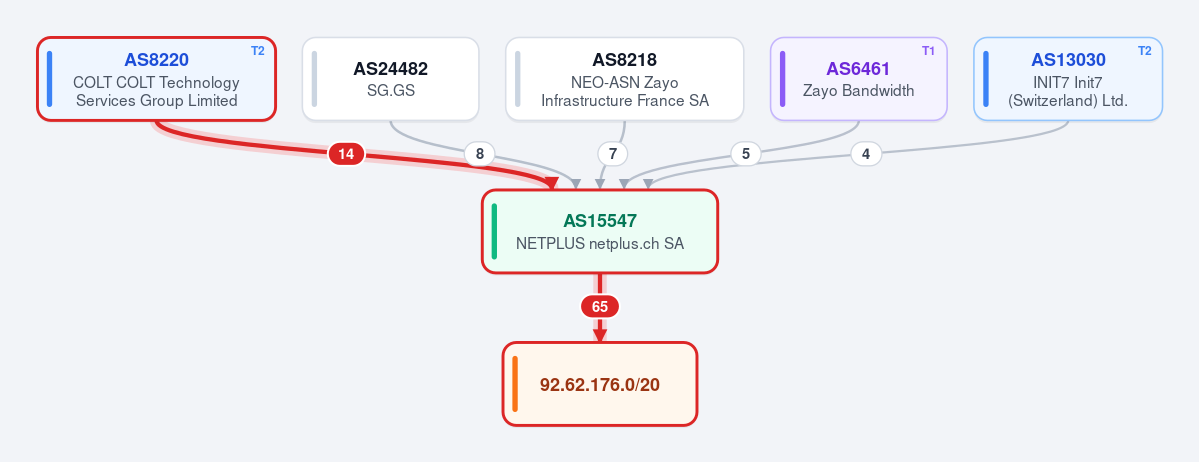1199x462 pixels.
Task: Click the AS8218 NEO-ASN Zayo node
Action: pyautogui.click(x=624, y=79)
